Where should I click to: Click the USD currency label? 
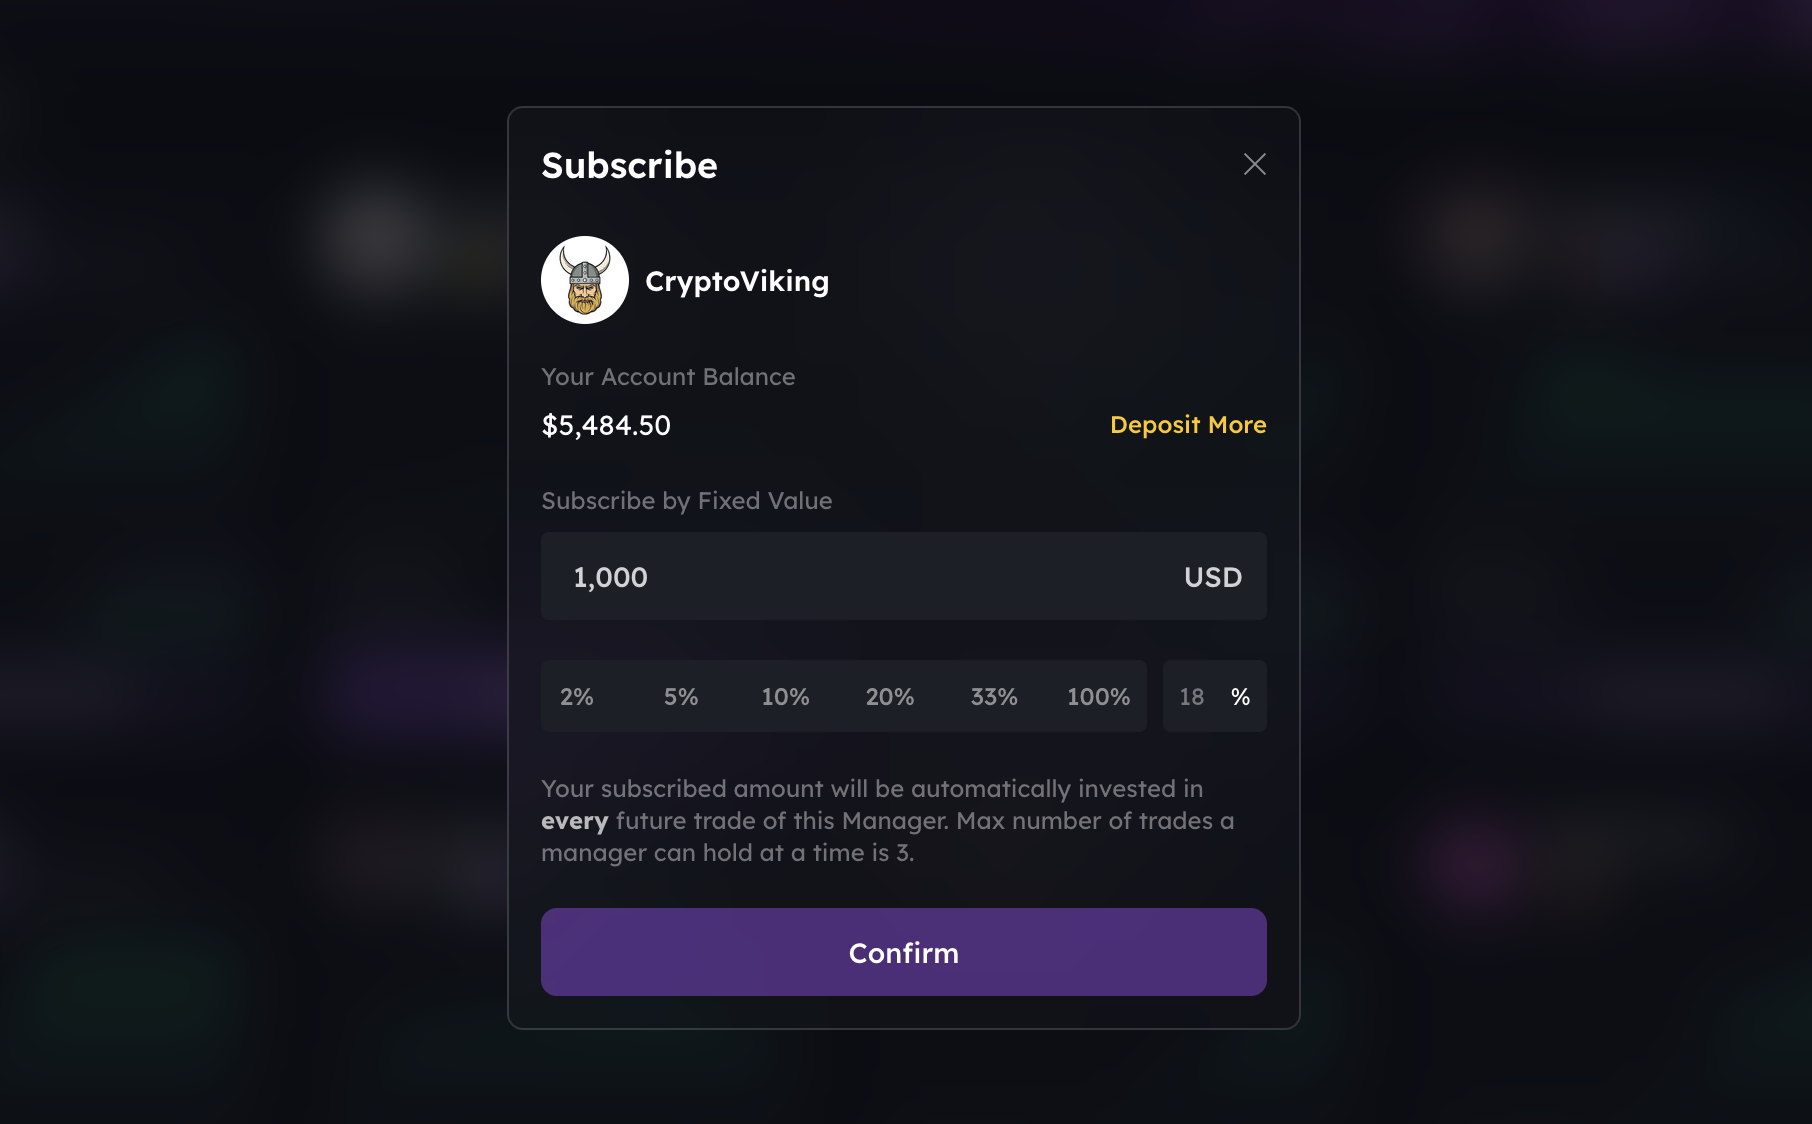point(1212,577)
